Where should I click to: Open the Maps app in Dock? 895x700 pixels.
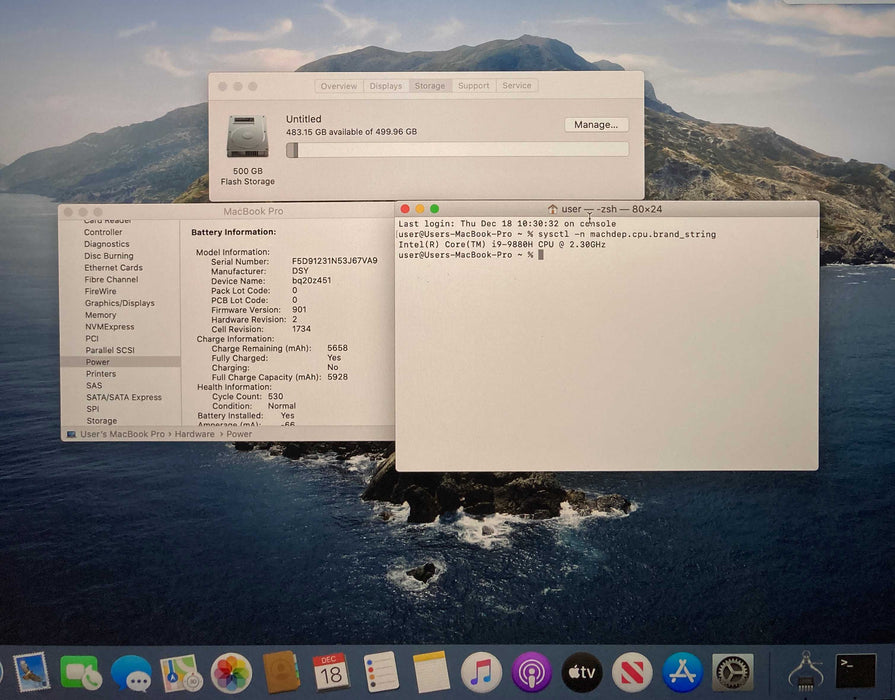[x=182, y=673]
